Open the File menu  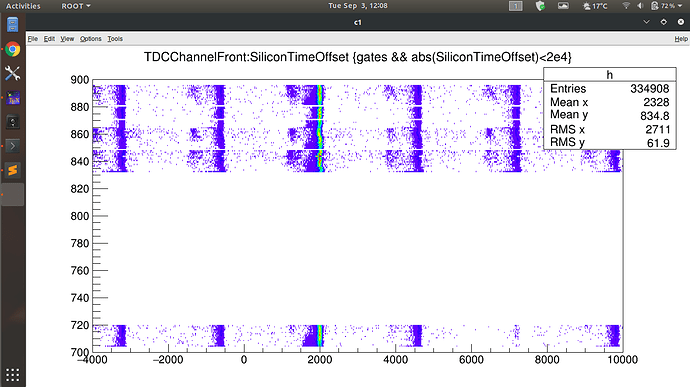tap(33, 39)
